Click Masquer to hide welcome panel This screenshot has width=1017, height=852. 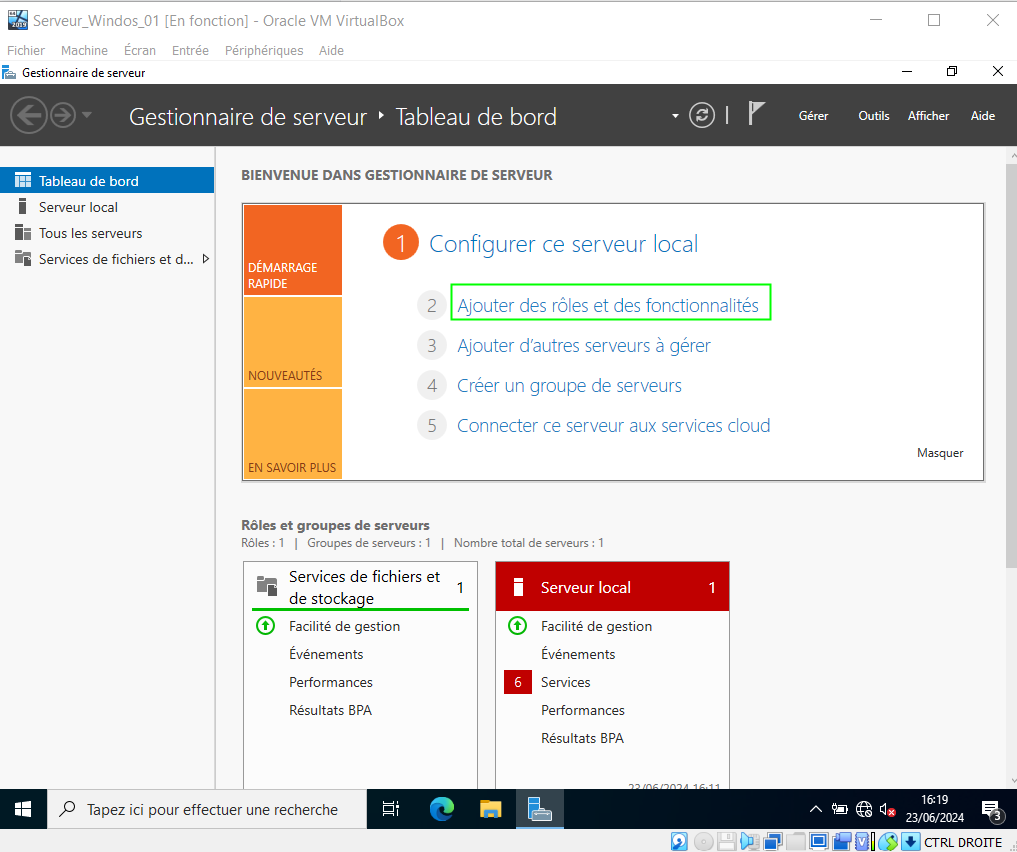pos(940,453)
